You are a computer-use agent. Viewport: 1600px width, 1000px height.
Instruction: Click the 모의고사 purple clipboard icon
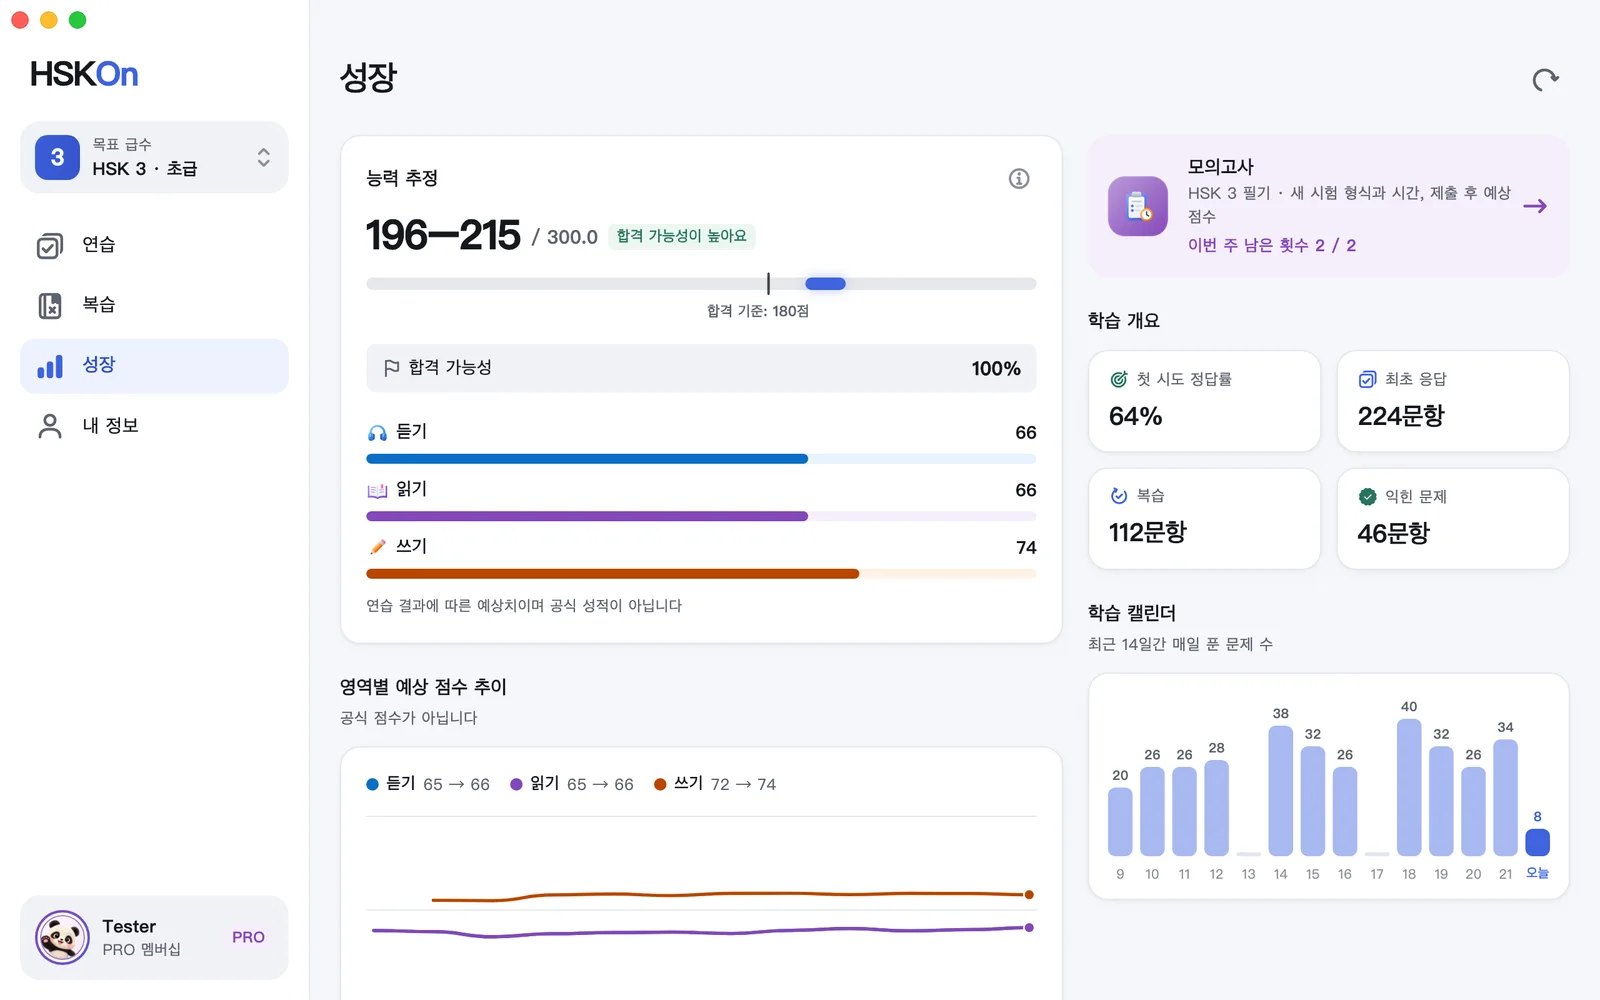[x=1138, y=206]
